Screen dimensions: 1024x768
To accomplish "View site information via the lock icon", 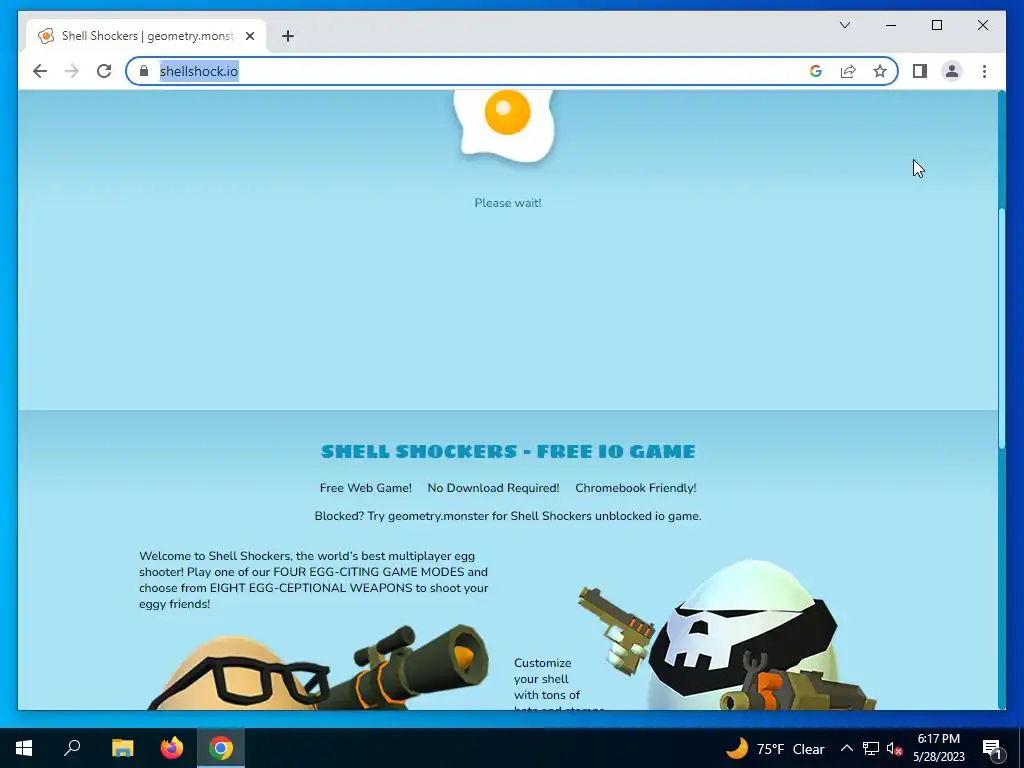I will (x=144, y=71).
